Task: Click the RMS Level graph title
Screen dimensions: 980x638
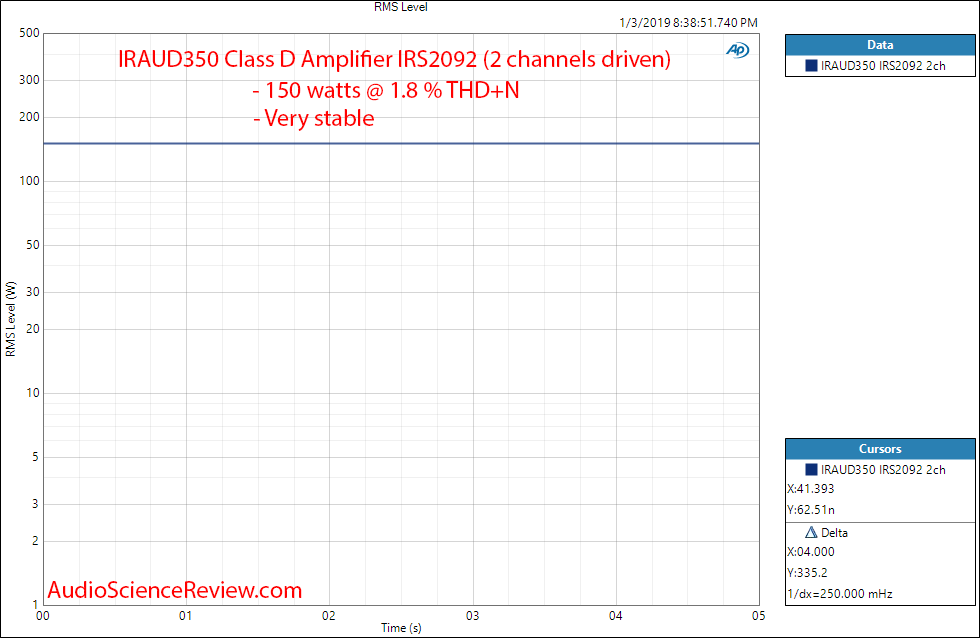Action: 401,7
